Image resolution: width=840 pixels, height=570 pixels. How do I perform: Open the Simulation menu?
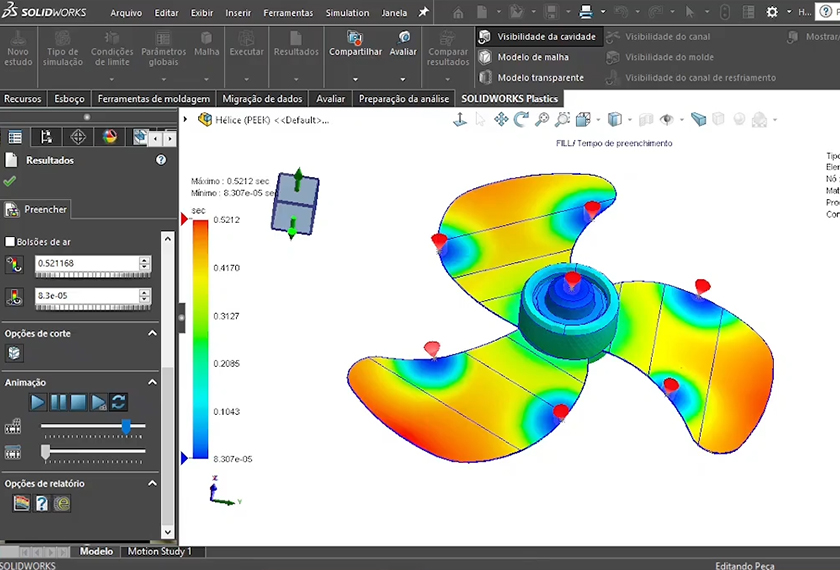(347, 13)
